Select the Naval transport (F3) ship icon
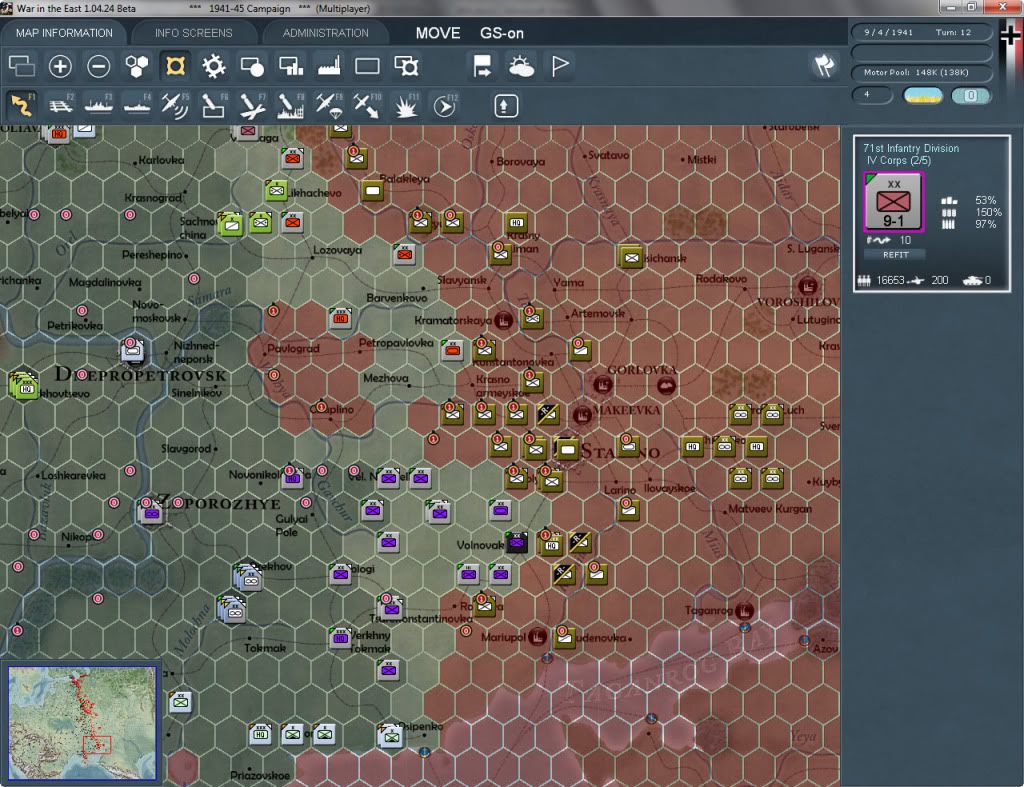This screenshot has height=787, width=1024. tap(99, 105)
